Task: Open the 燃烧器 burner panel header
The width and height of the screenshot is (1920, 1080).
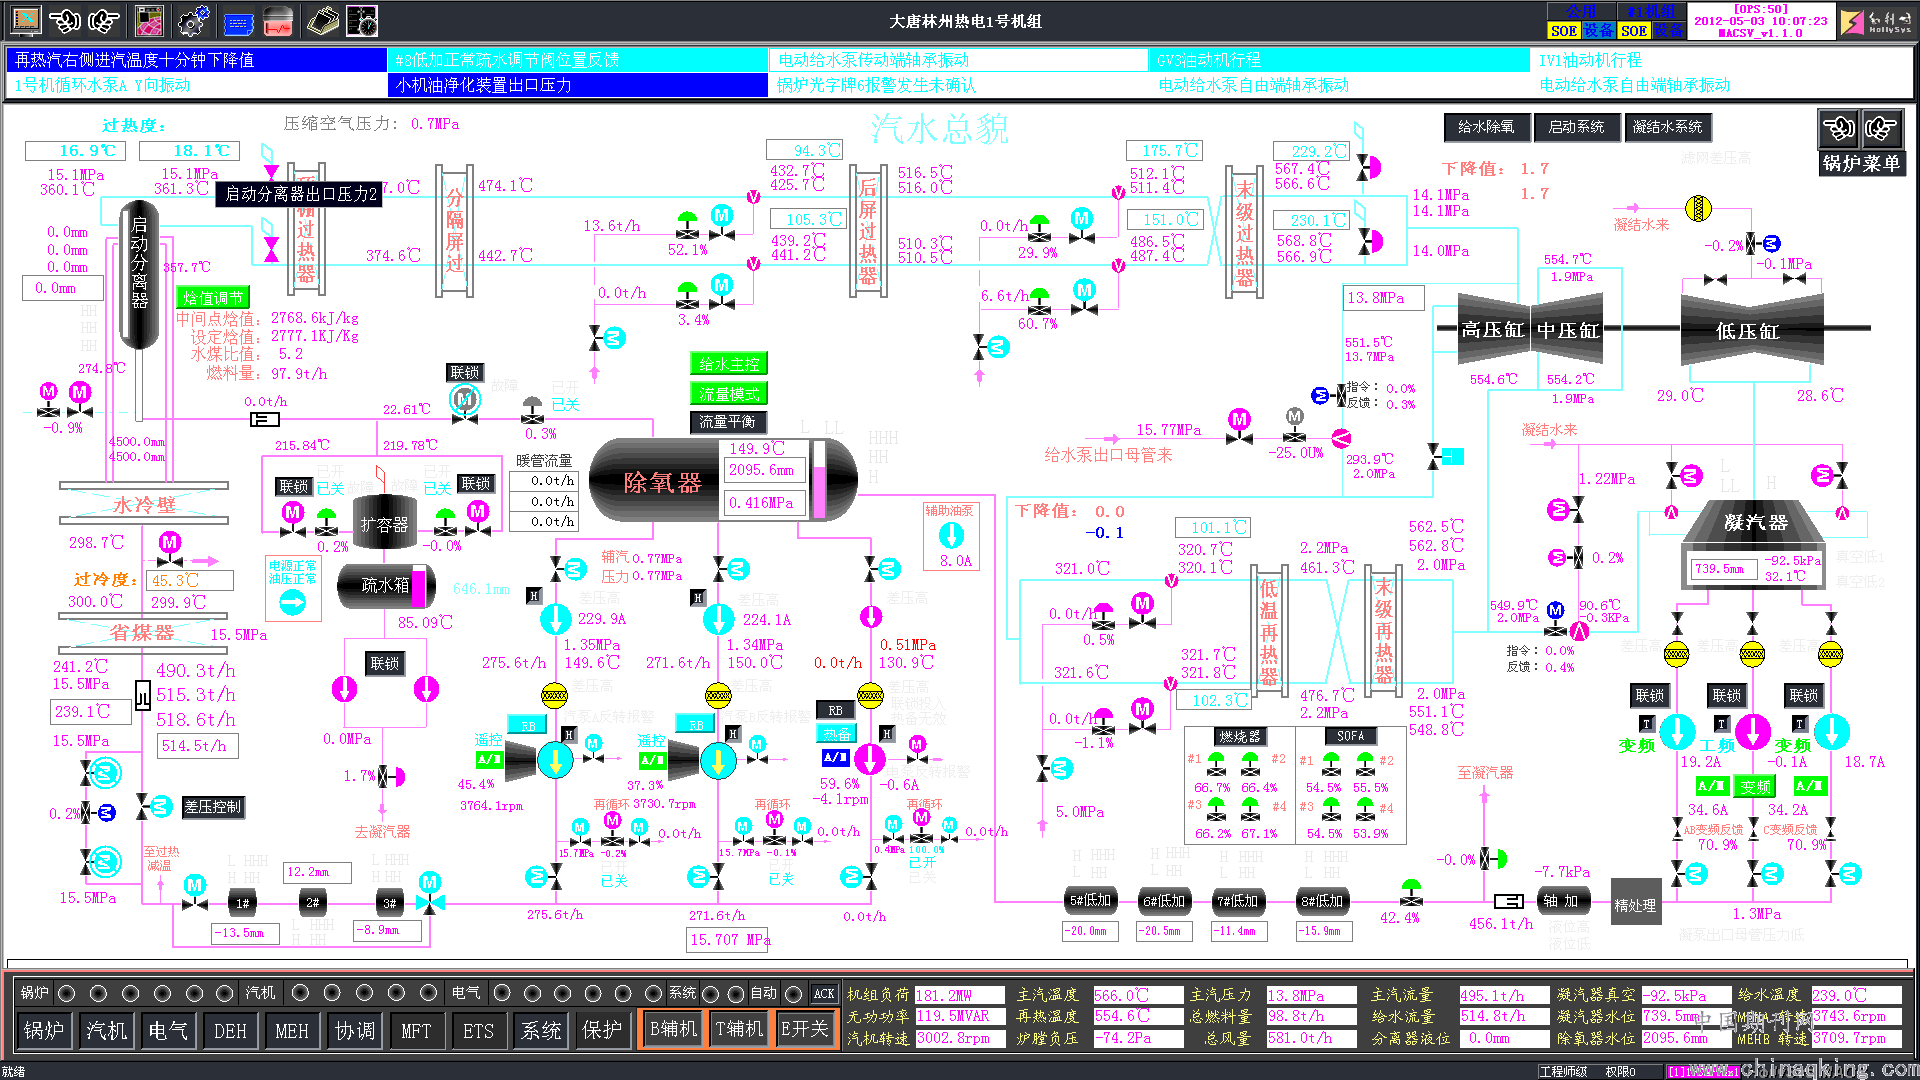Action: pos(1240,736)
